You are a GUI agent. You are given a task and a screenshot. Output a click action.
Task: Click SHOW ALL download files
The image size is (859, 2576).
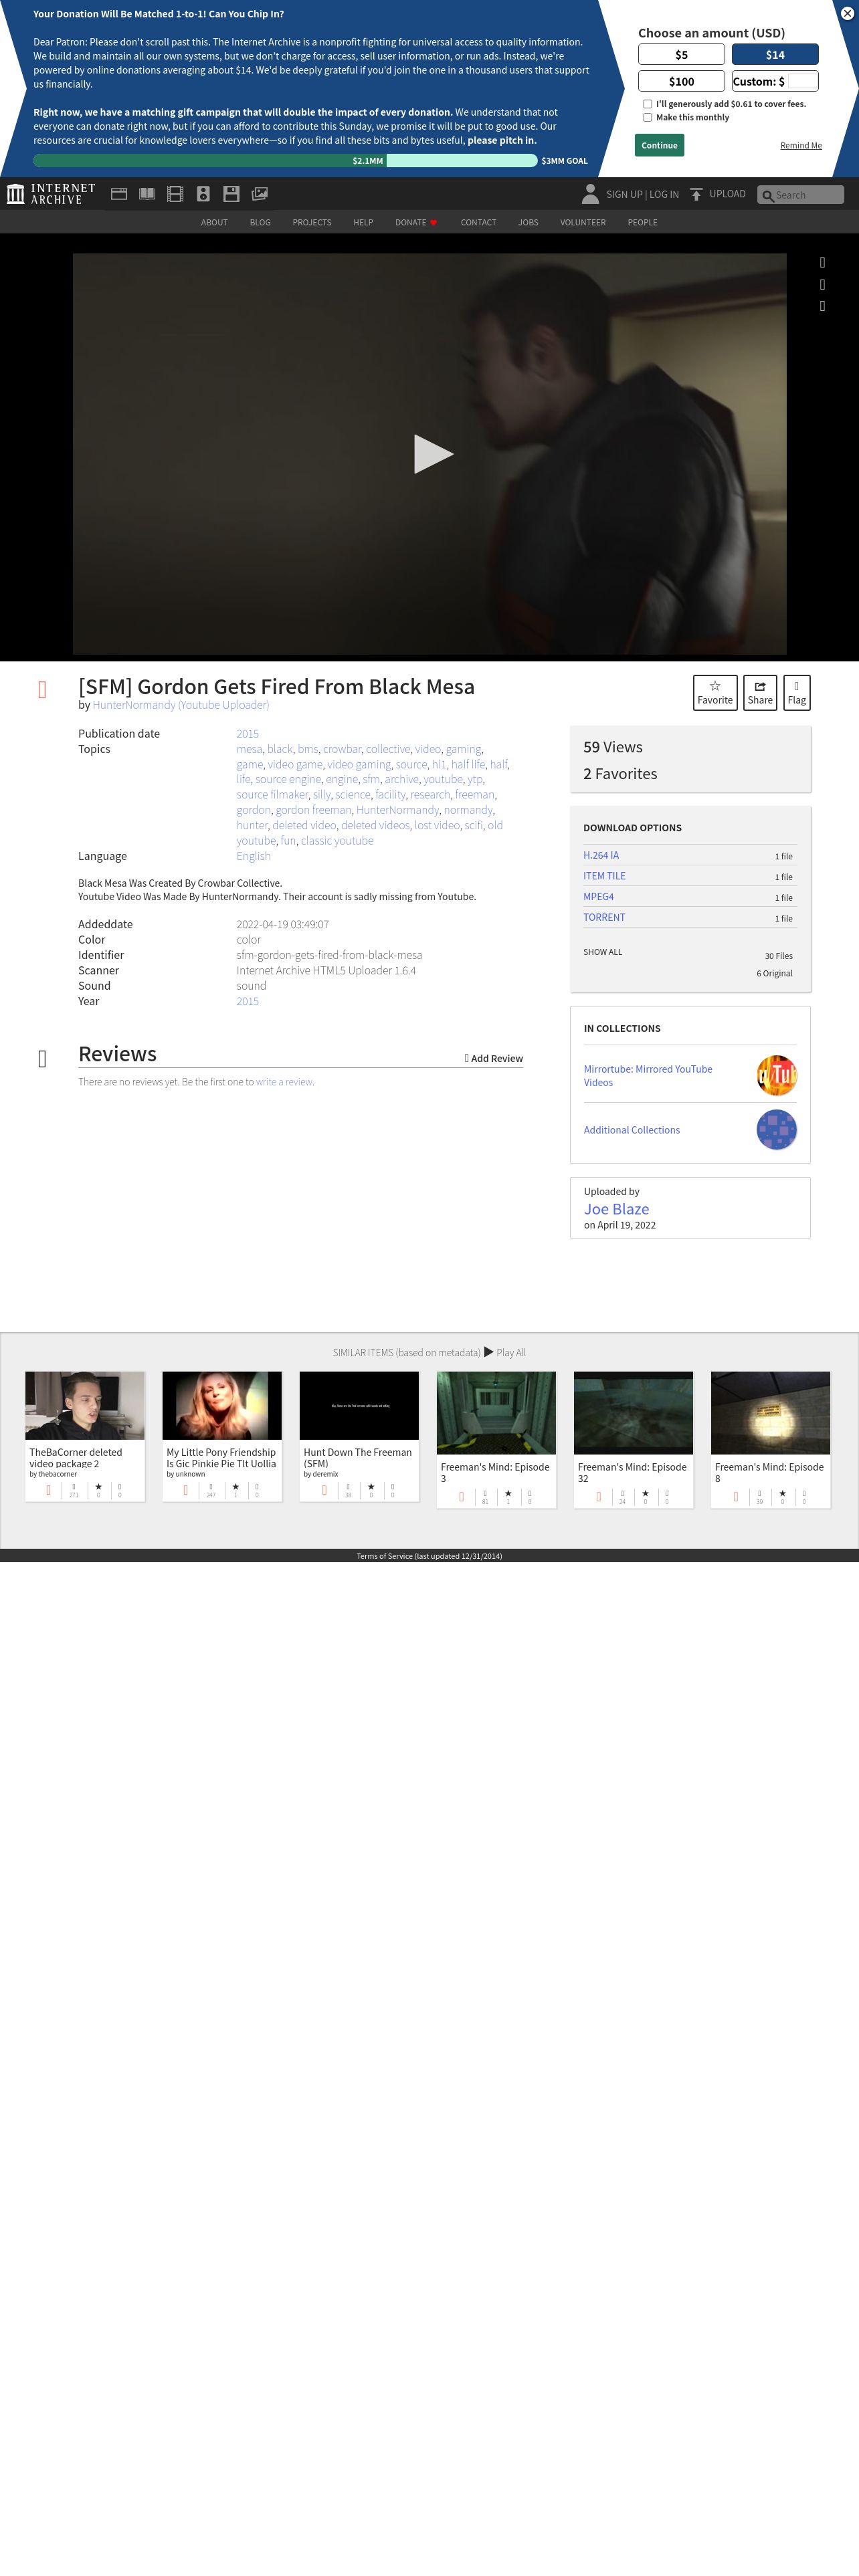pyautogui.click(x=603, y=952)
